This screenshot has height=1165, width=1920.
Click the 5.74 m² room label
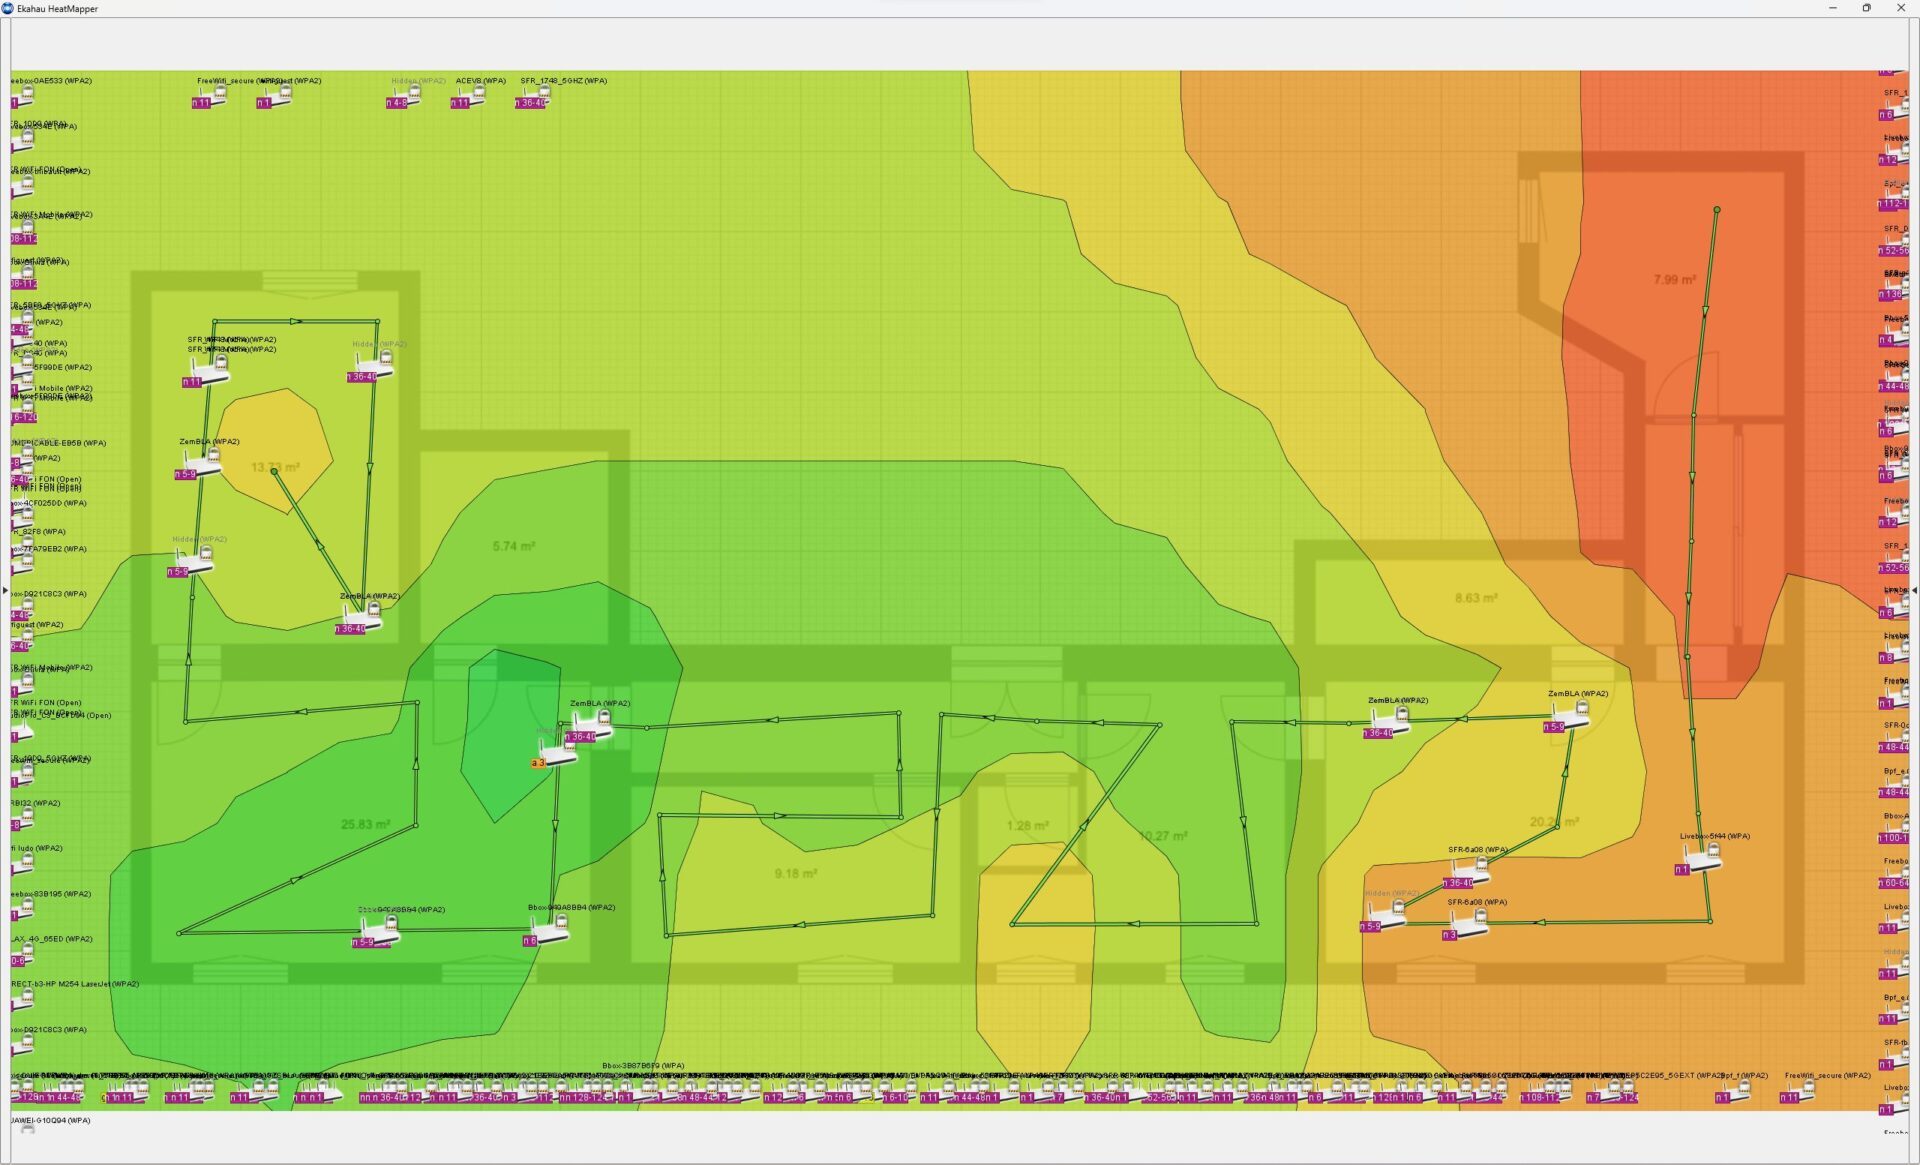pos(514,546)
